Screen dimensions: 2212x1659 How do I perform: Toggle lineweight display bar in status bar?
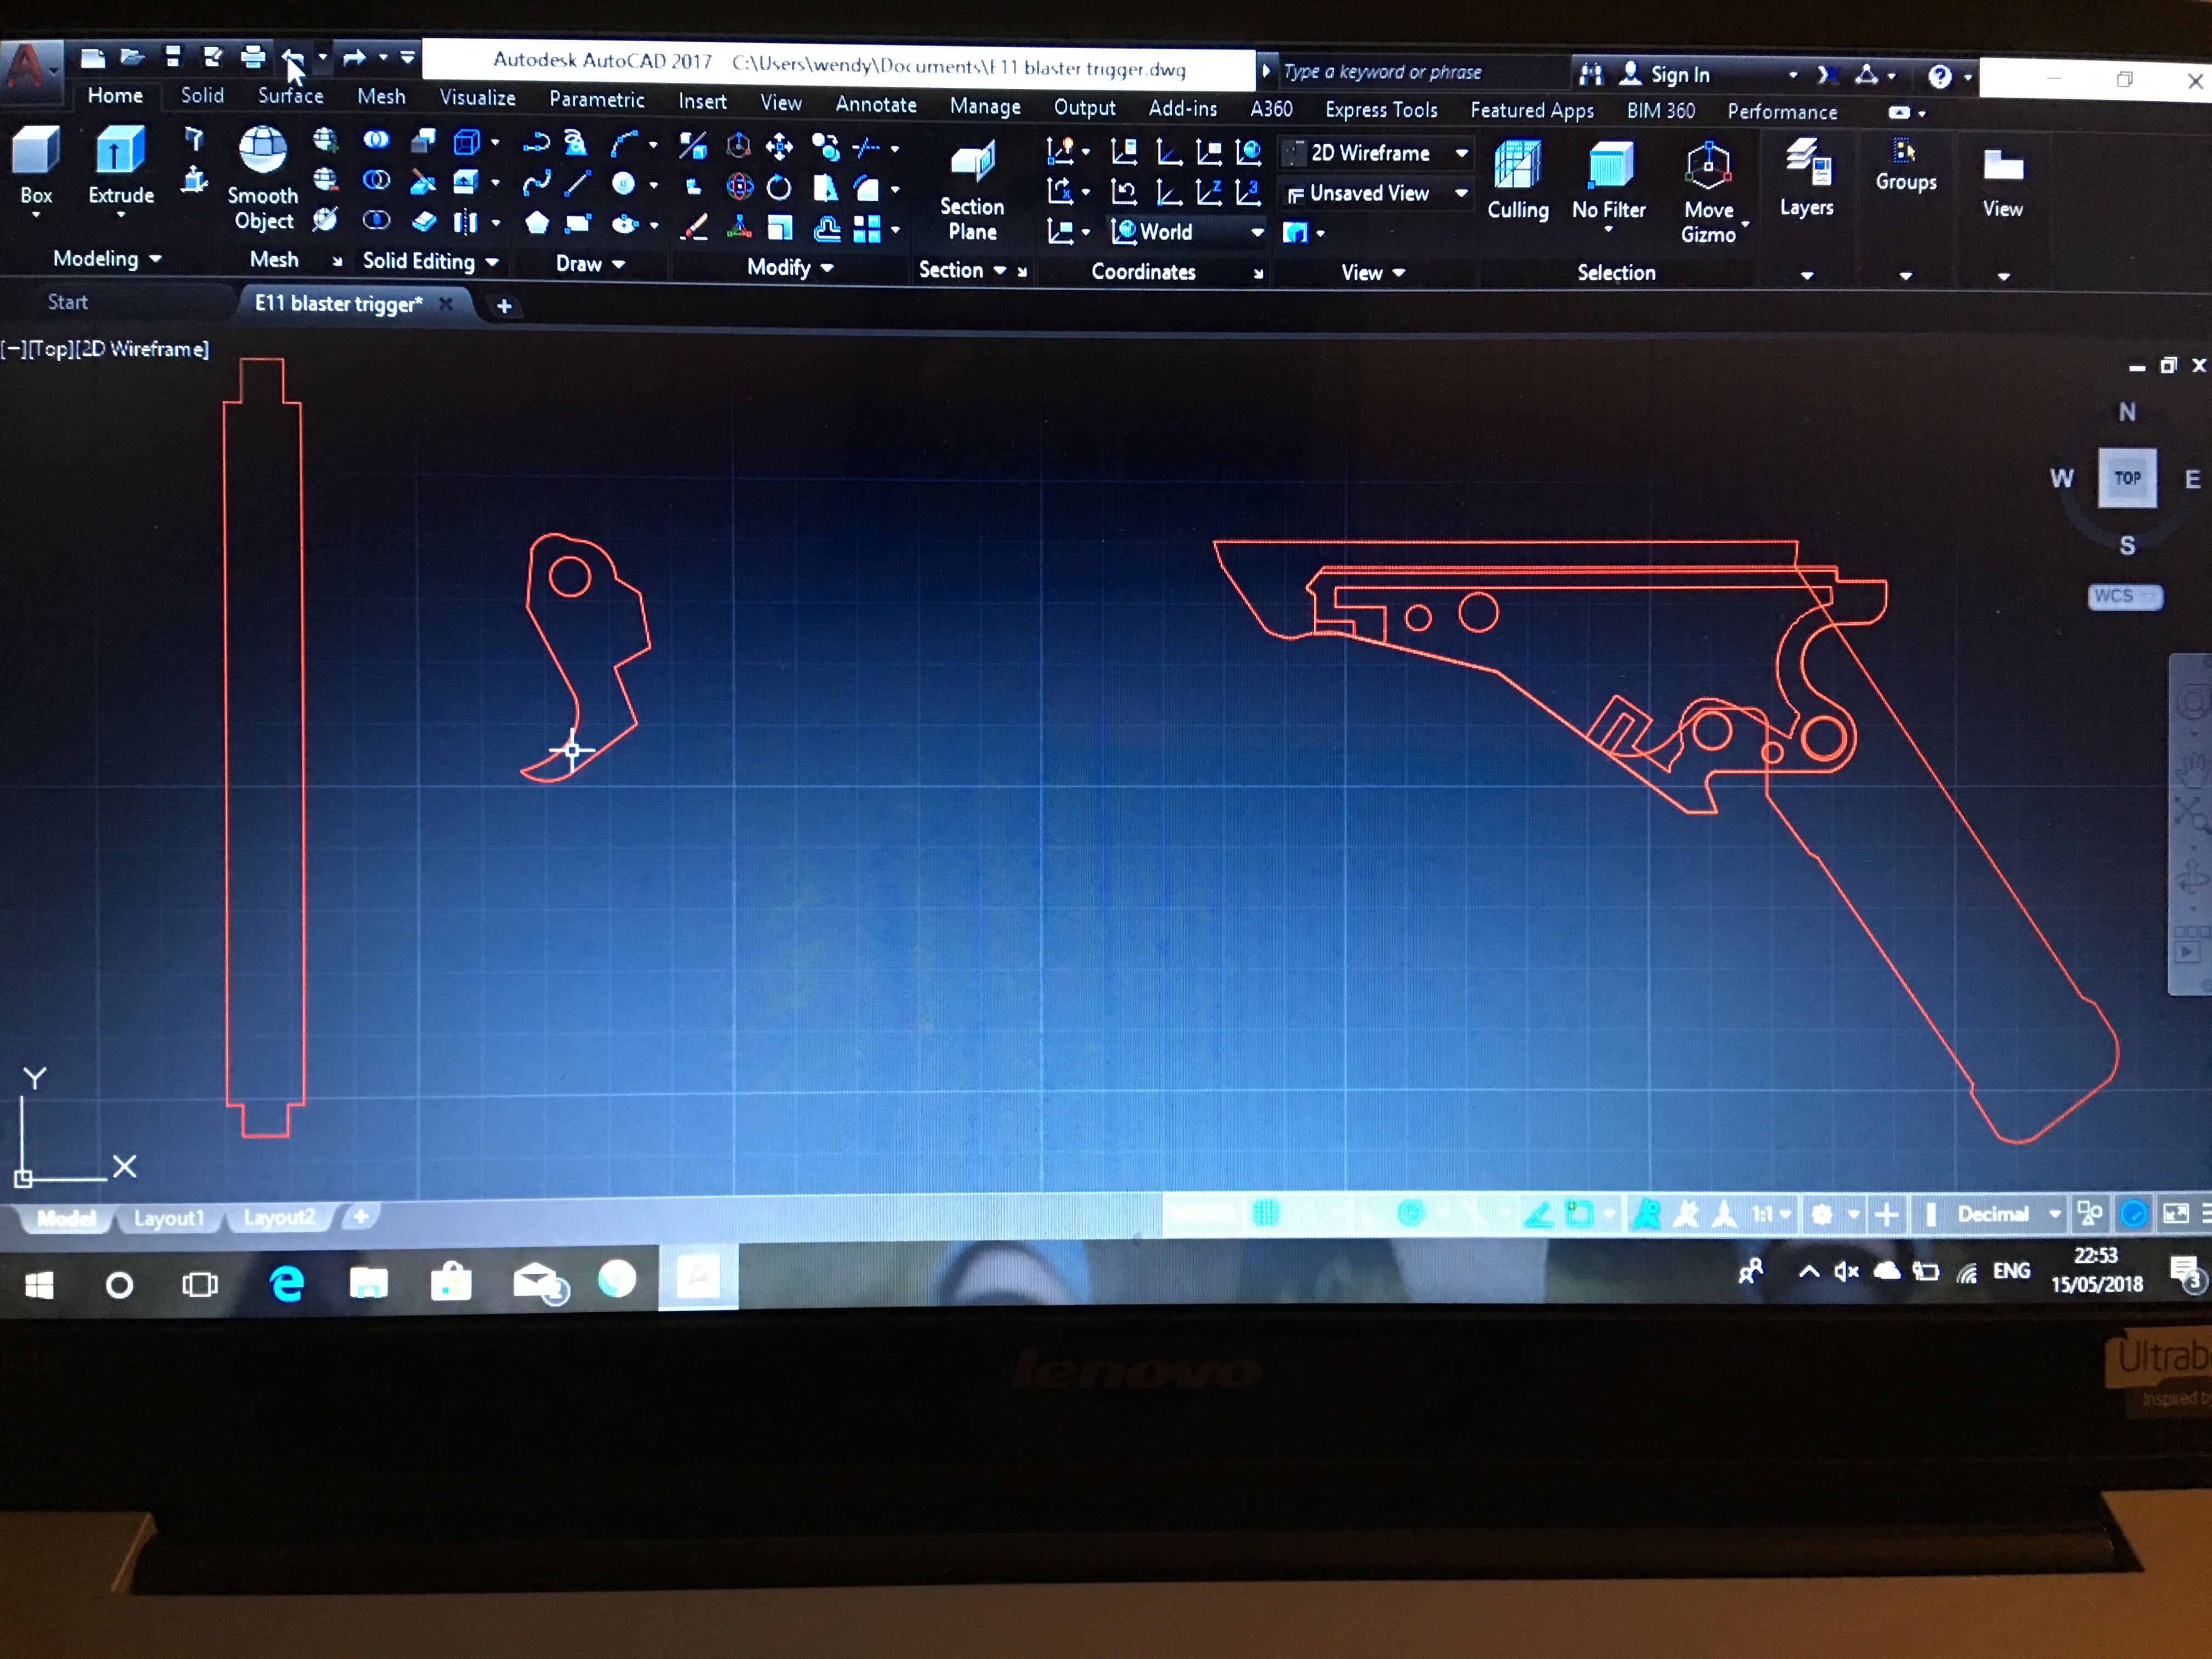(x=1930, y=1214)
